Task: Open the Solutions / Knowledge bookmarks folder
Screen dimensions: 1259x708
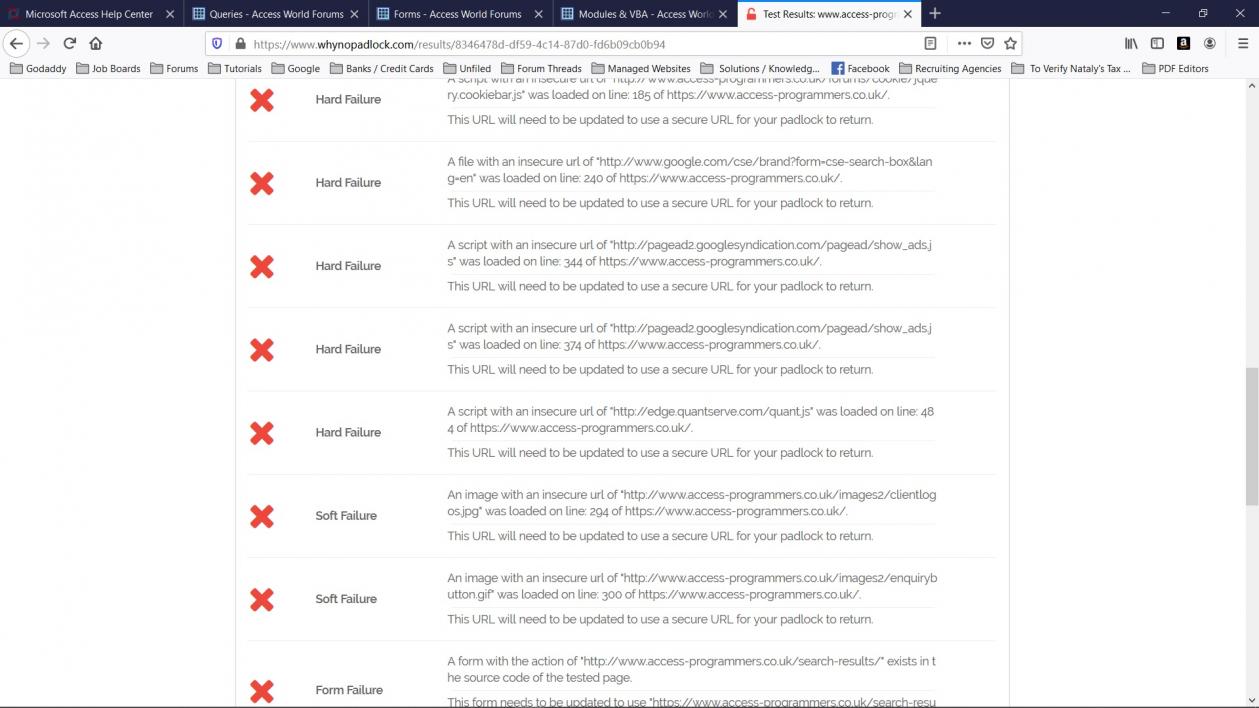Action: tap(760, 69)
